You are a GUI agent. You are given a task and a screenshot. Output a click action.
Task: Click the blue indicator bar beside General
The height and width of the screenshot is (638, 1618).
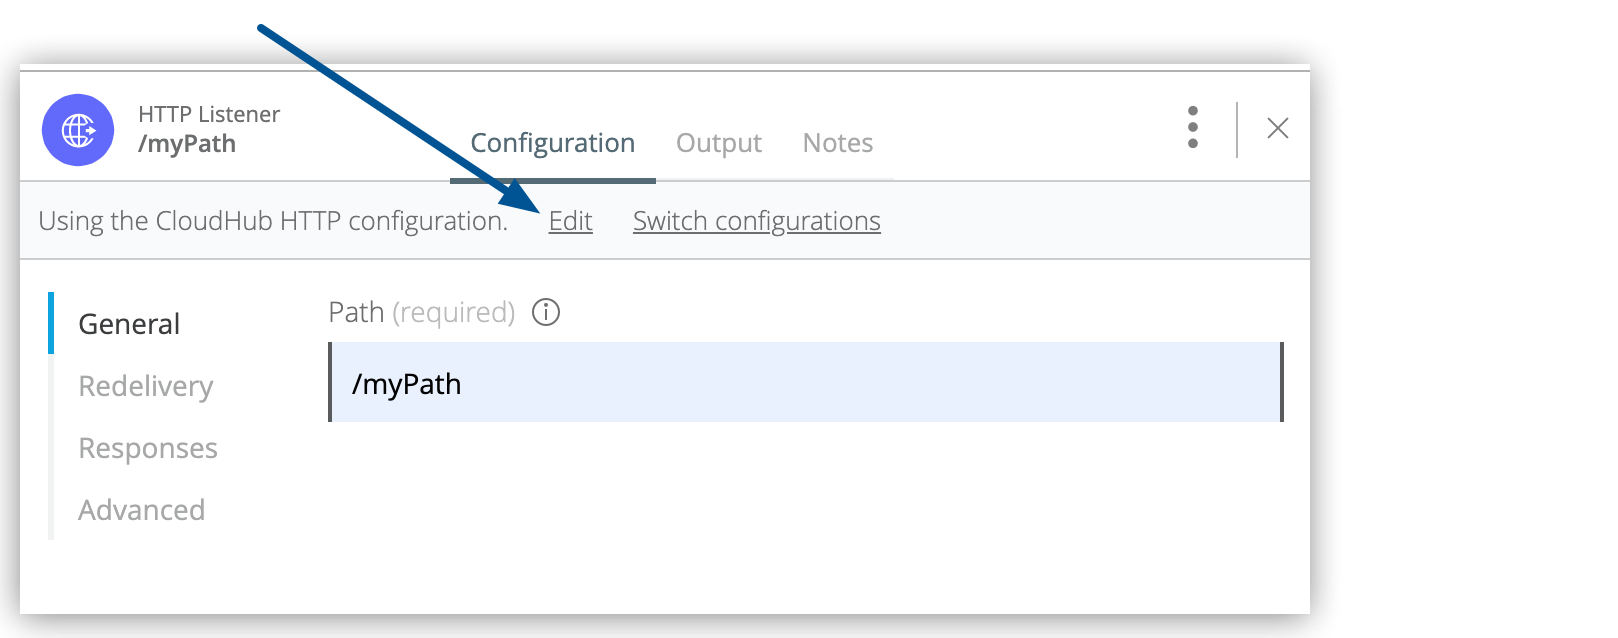[x=51, y=323]
